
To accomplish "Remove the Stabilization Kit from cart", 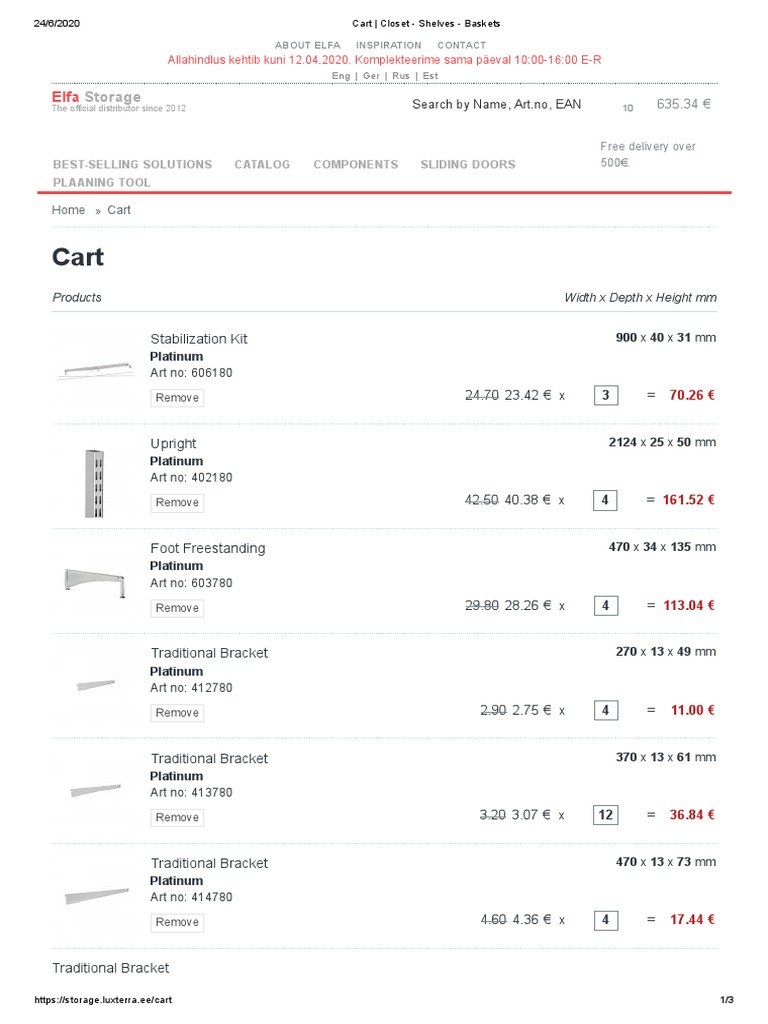I will click(x=177, y=398).
